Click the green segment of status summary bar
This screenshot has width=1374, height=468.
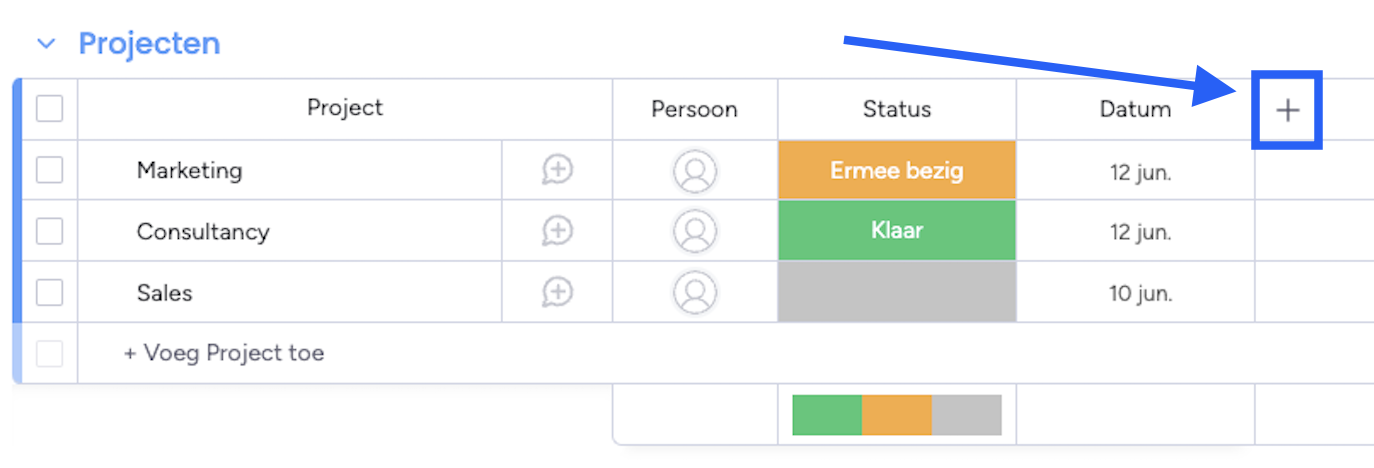click(827, 415)
